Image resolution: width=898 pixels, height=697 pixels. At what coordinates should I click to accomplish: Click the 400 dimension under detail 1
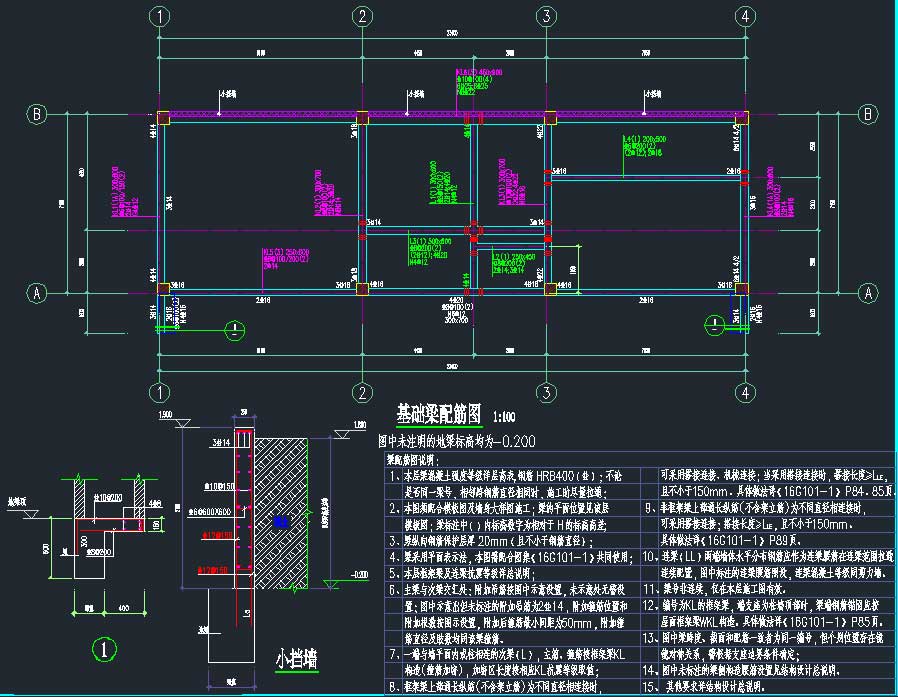pos(123,608)
